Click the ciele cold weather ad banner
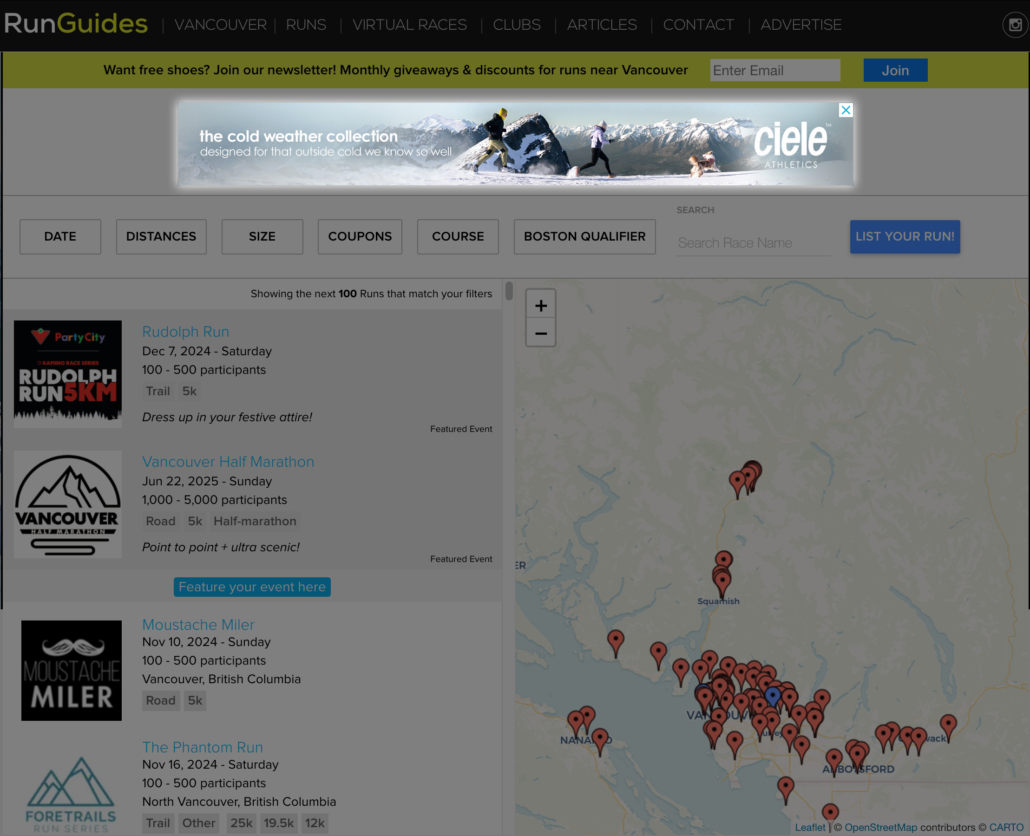 click(516, 143)
